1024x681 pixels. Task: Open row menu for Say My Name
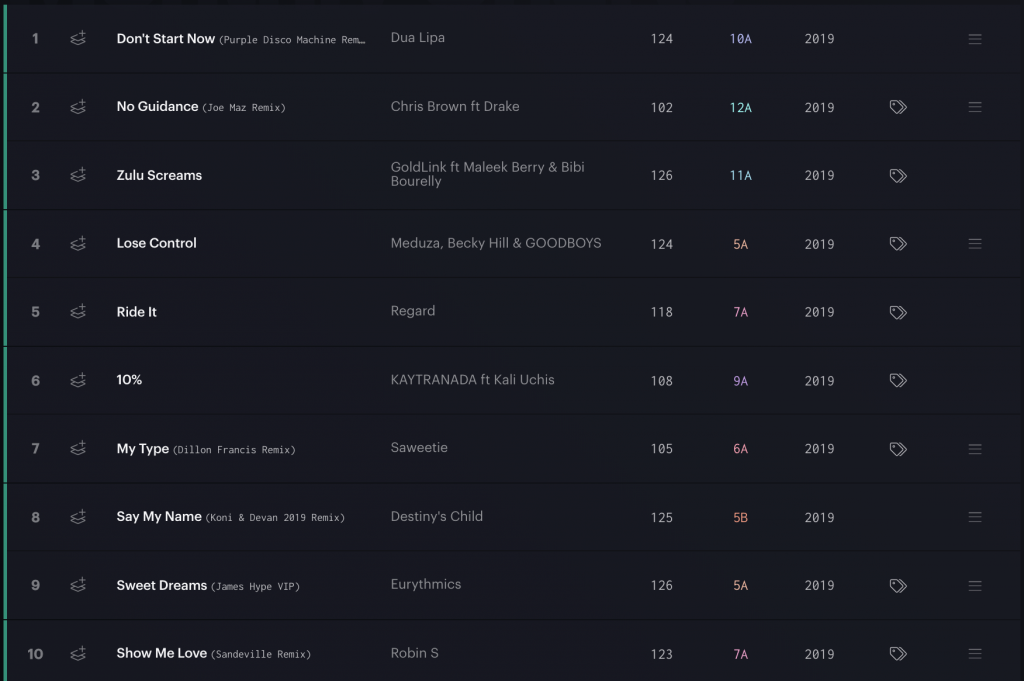(x=975, y=517)
